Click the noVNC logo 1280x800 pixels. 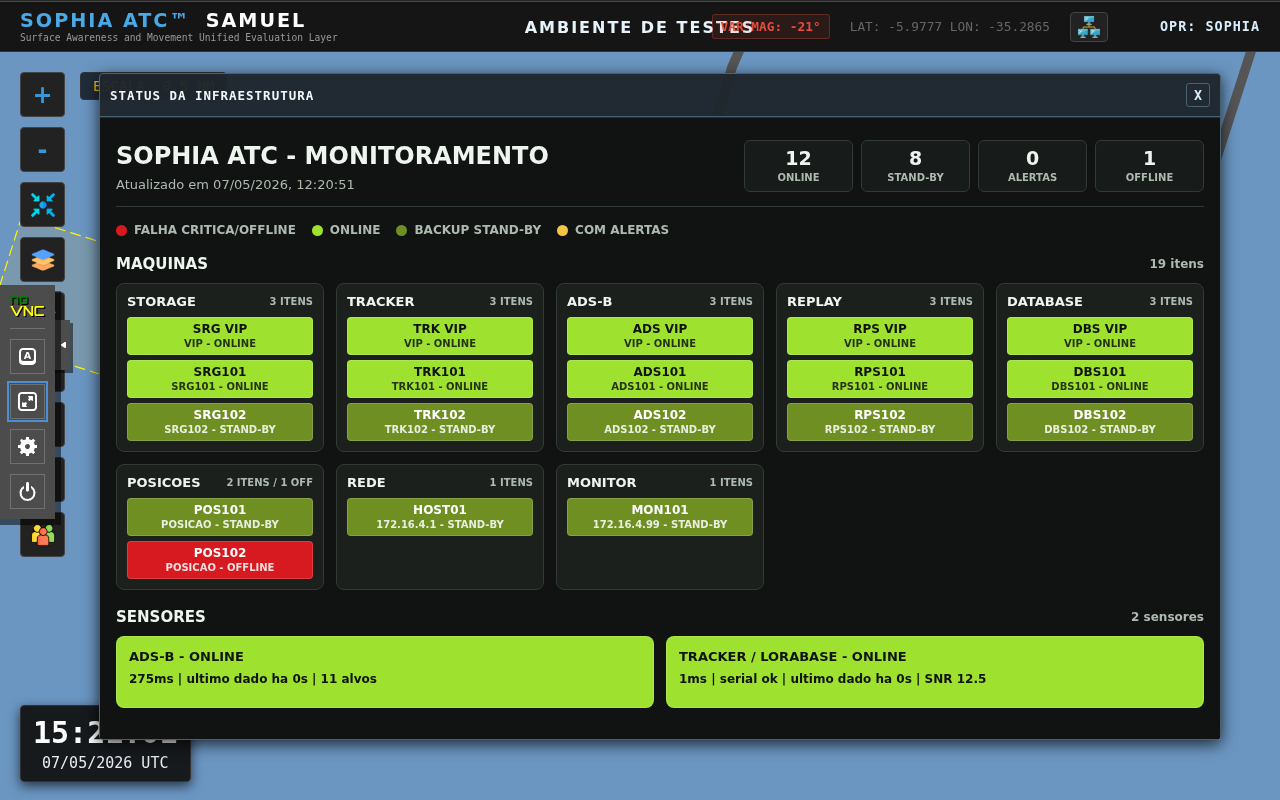pos(27,307)
